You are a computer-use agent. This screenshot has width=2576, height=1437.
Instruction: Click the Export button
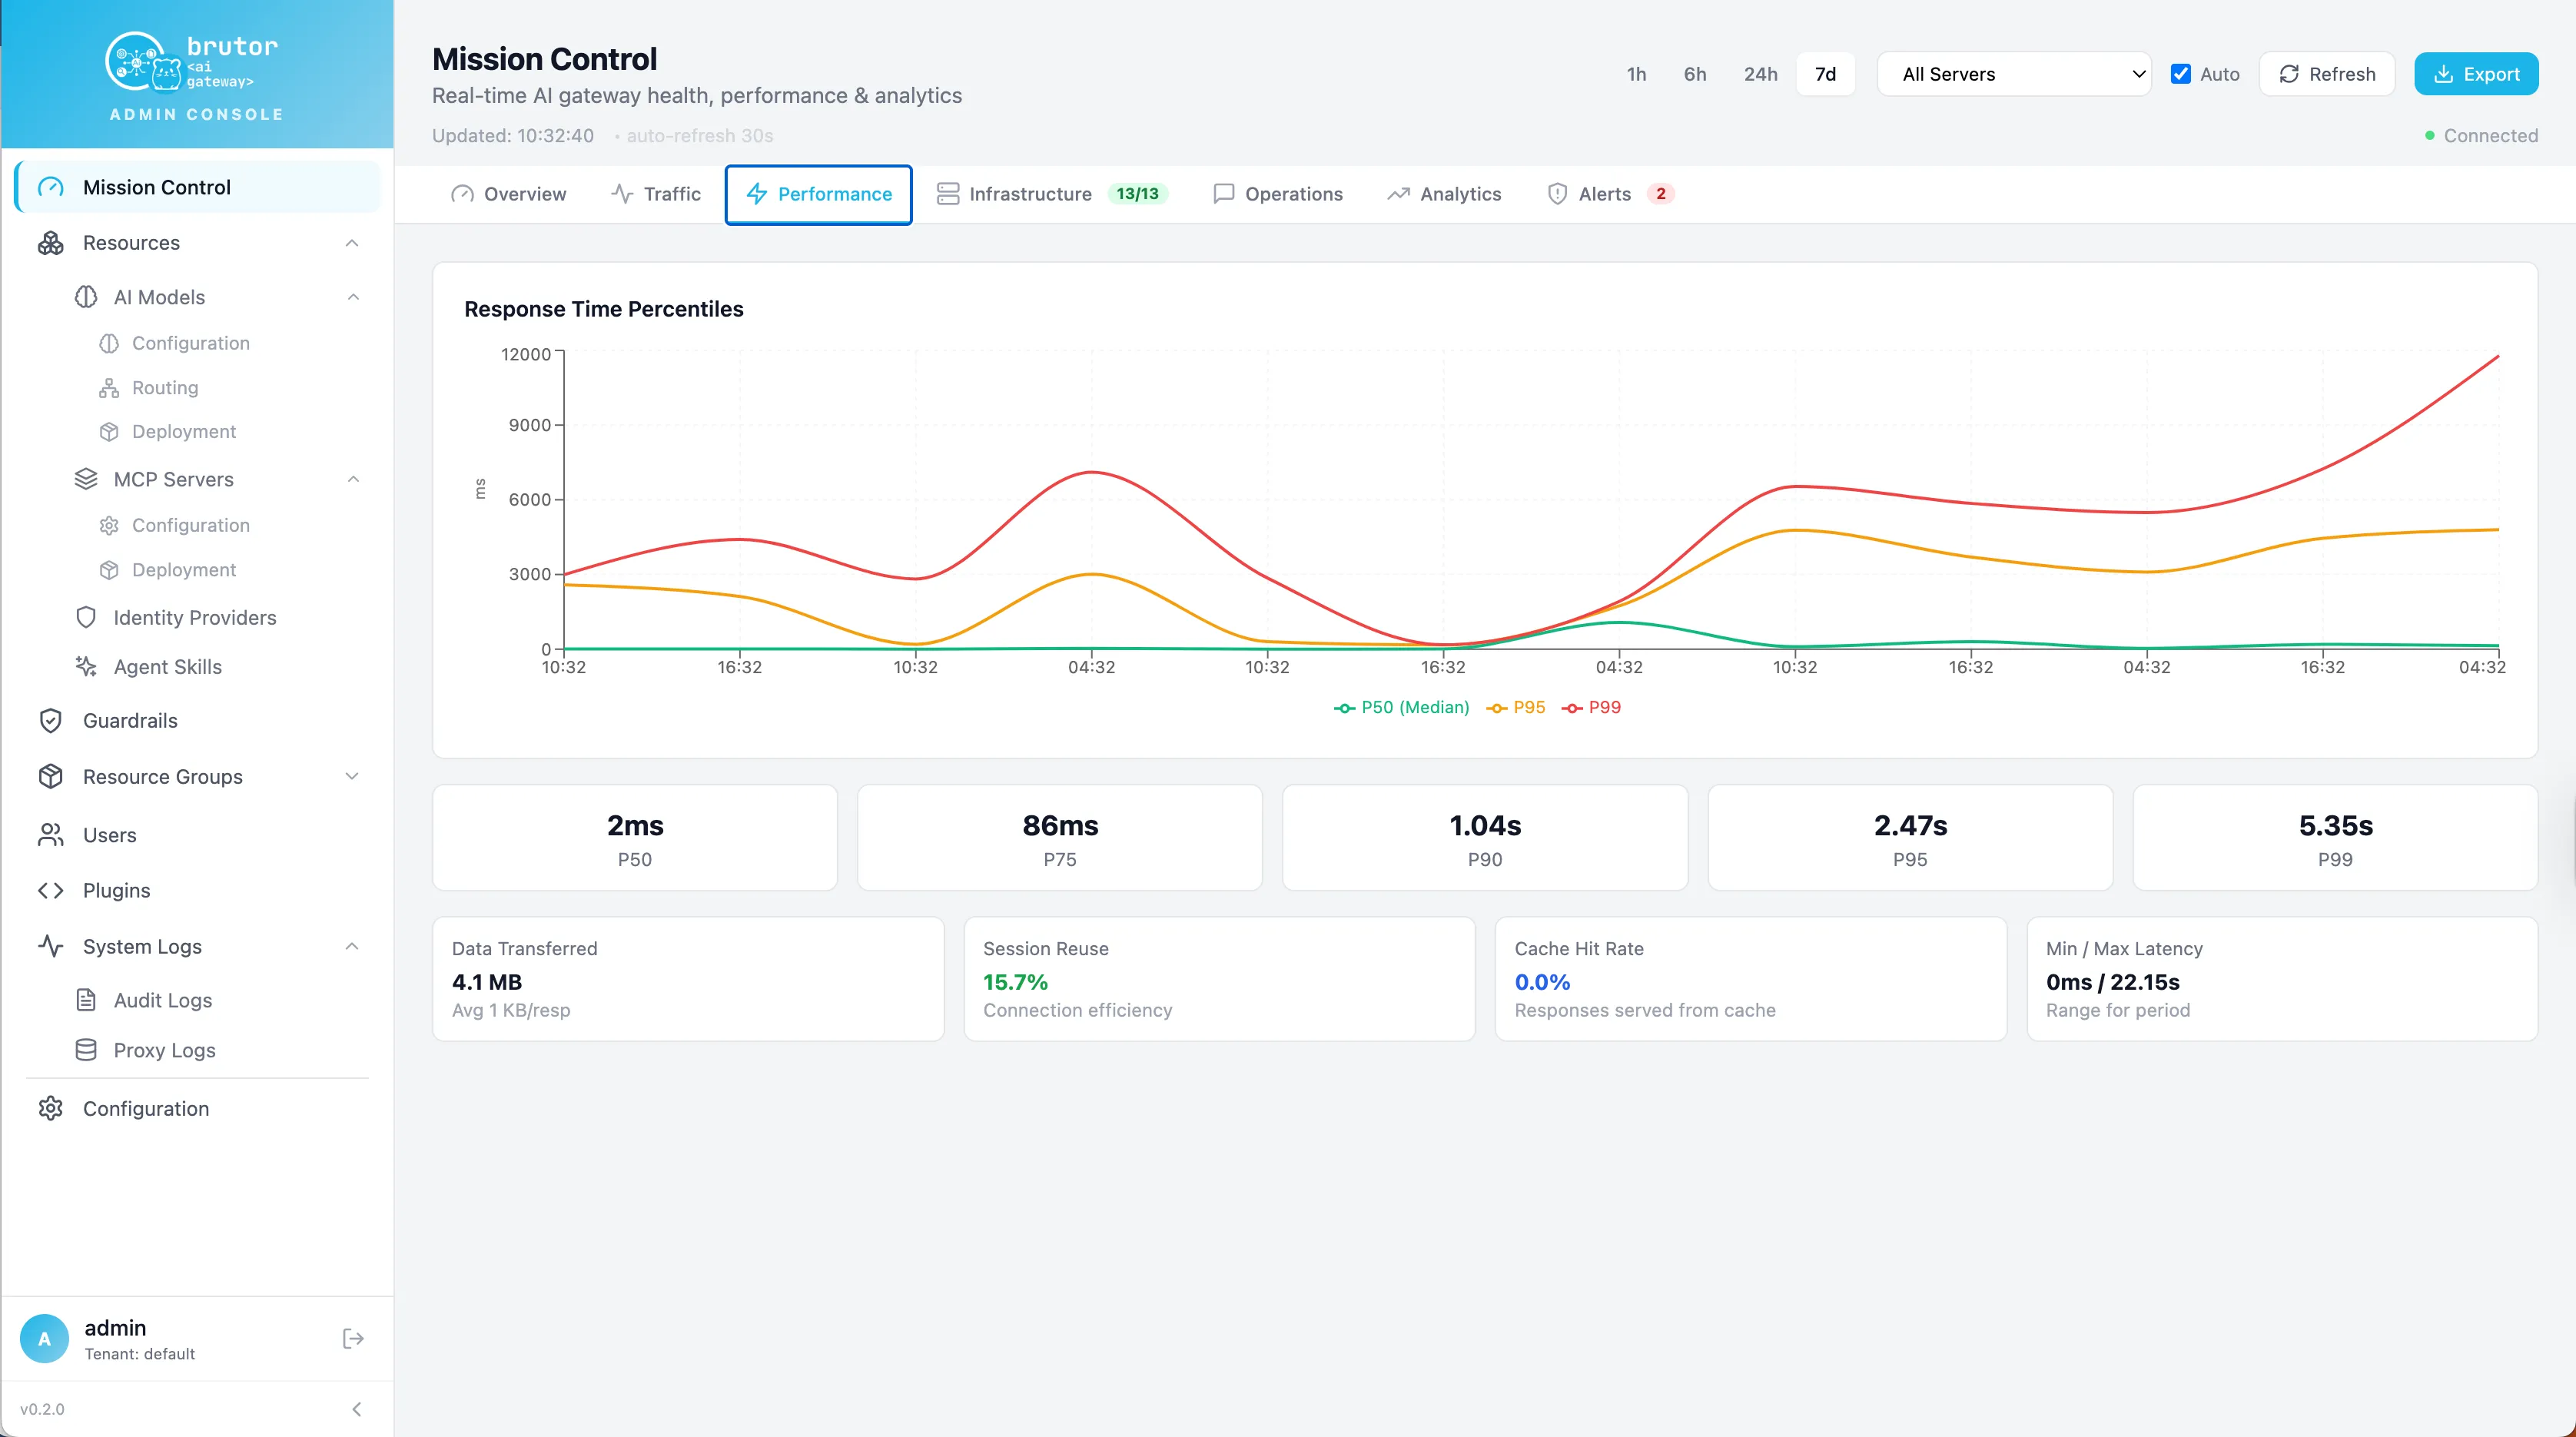(2476, 74)
